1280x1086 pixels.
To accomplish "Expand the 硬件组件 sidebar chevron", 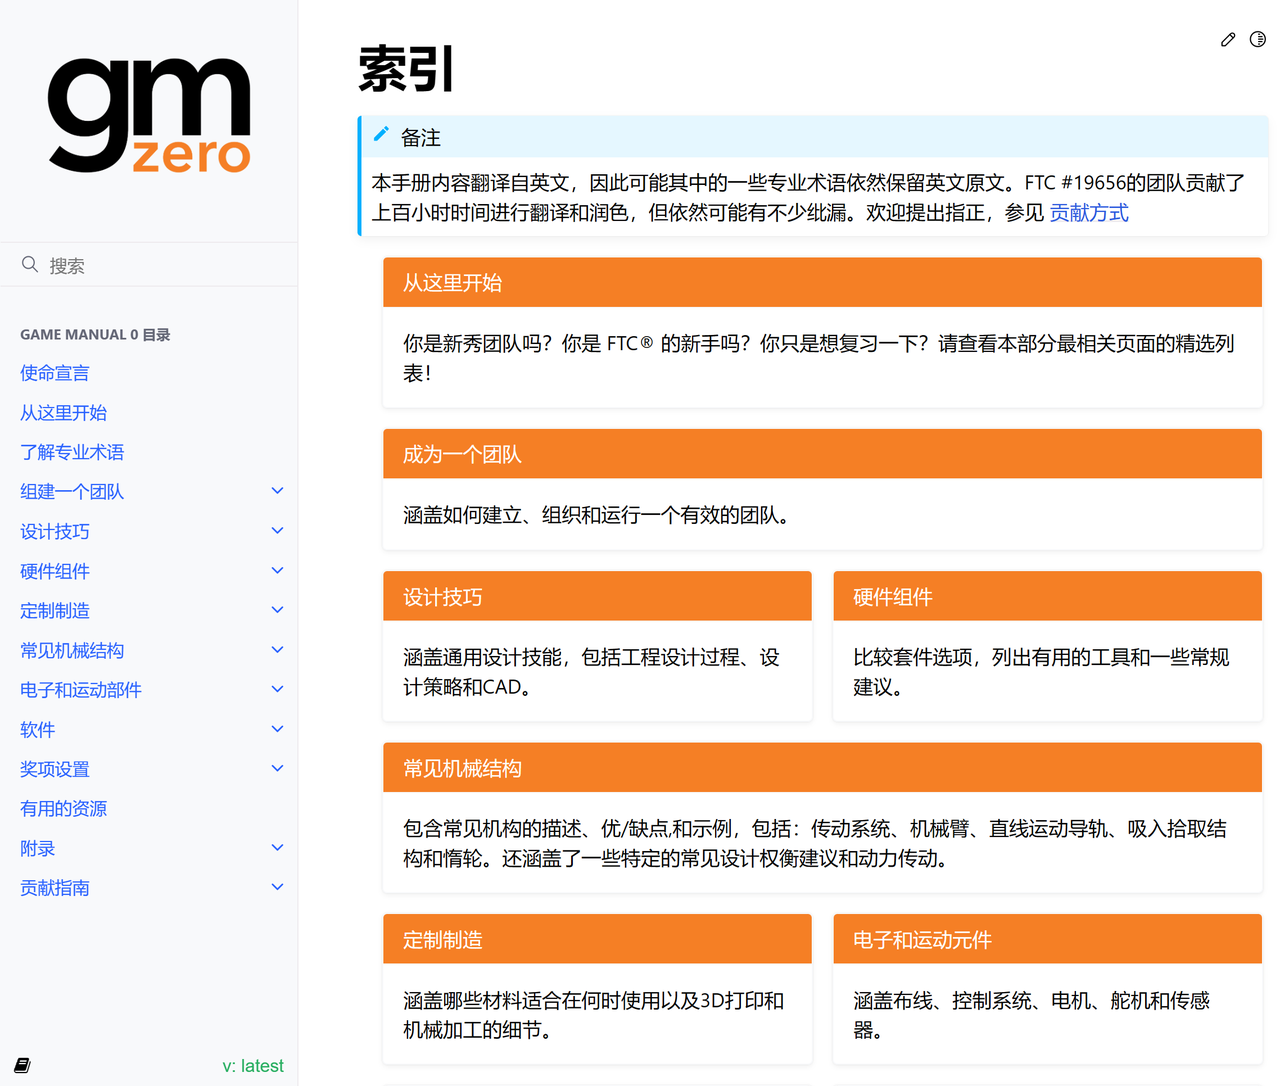I will coord(277,571).
